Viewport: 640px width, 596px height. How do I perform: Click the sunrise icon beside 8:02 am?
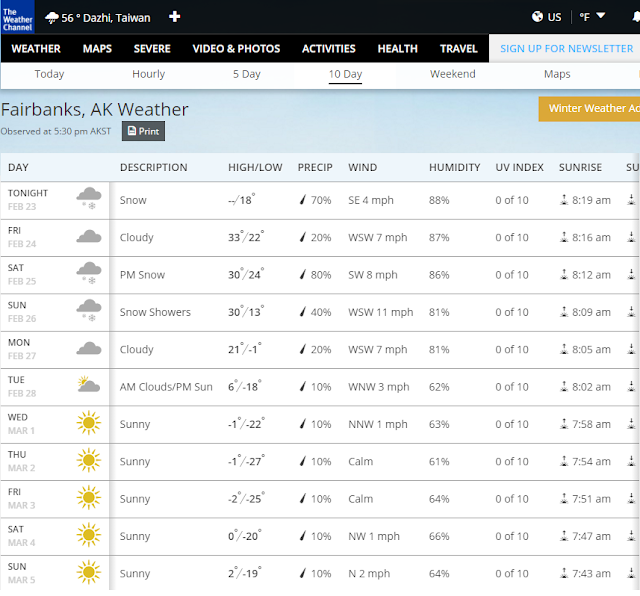tap(564, 386)
